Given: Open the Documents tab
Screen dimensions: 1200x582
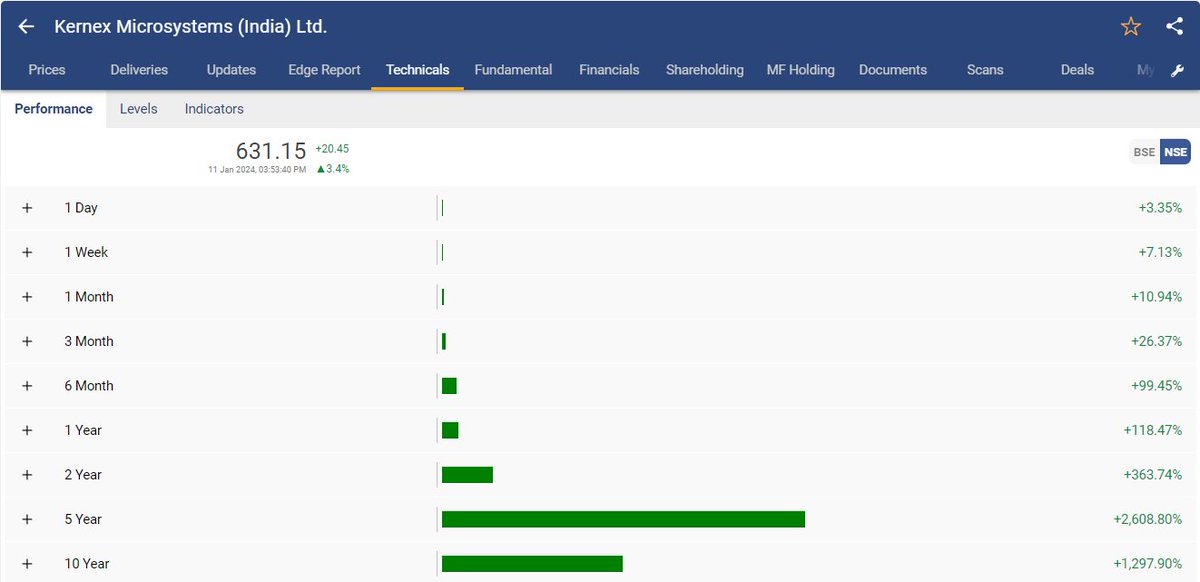Looking at the screenshot, I should click(x=893, y=70).
